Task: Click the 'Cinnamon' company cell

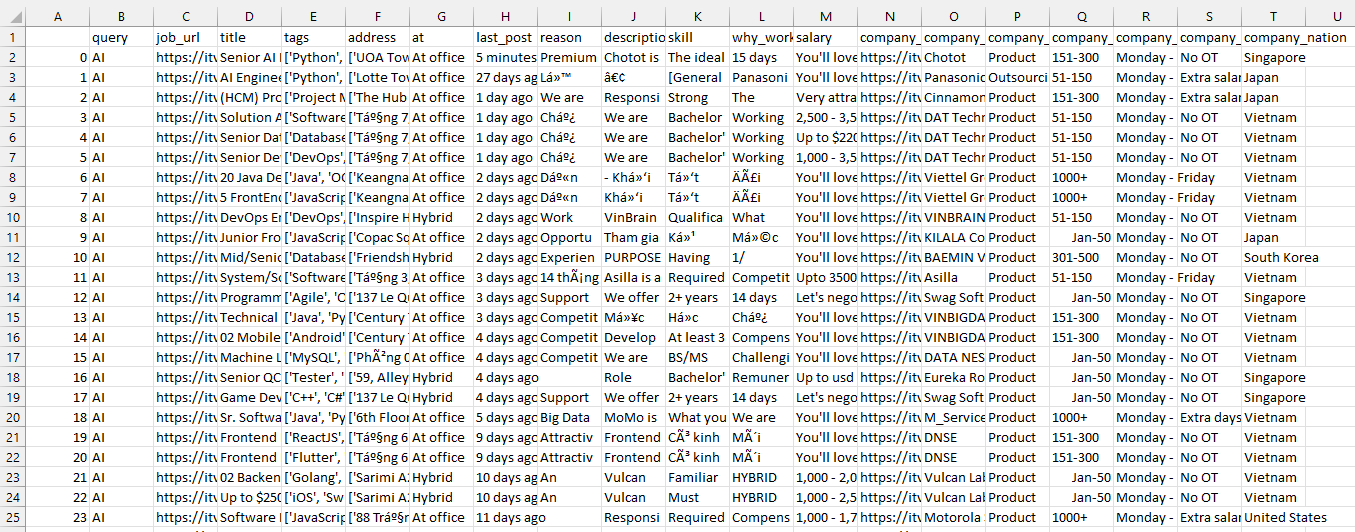Action: 953,97
